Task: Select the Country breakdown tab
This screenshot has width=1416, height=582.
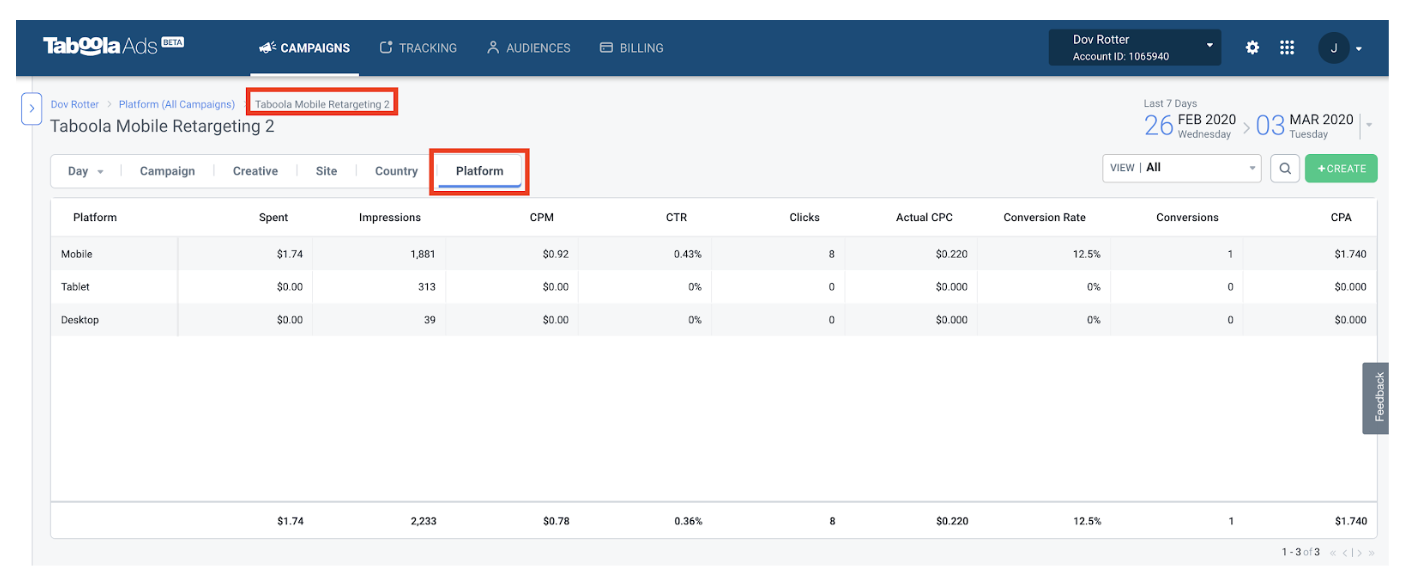Action: point(396,171)
